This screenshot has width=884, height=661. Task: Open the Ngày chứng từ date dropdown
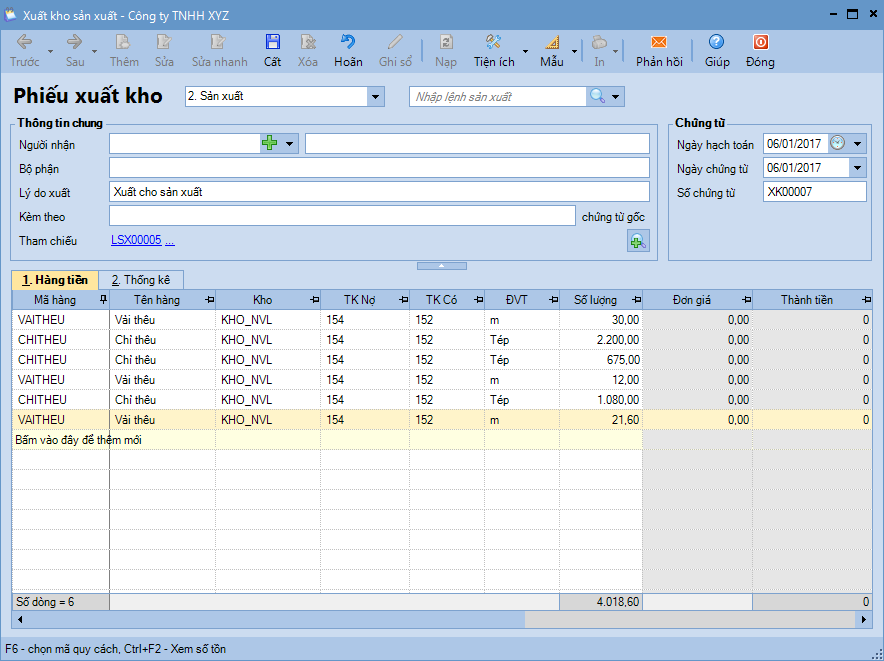click(x=857, y=168)
